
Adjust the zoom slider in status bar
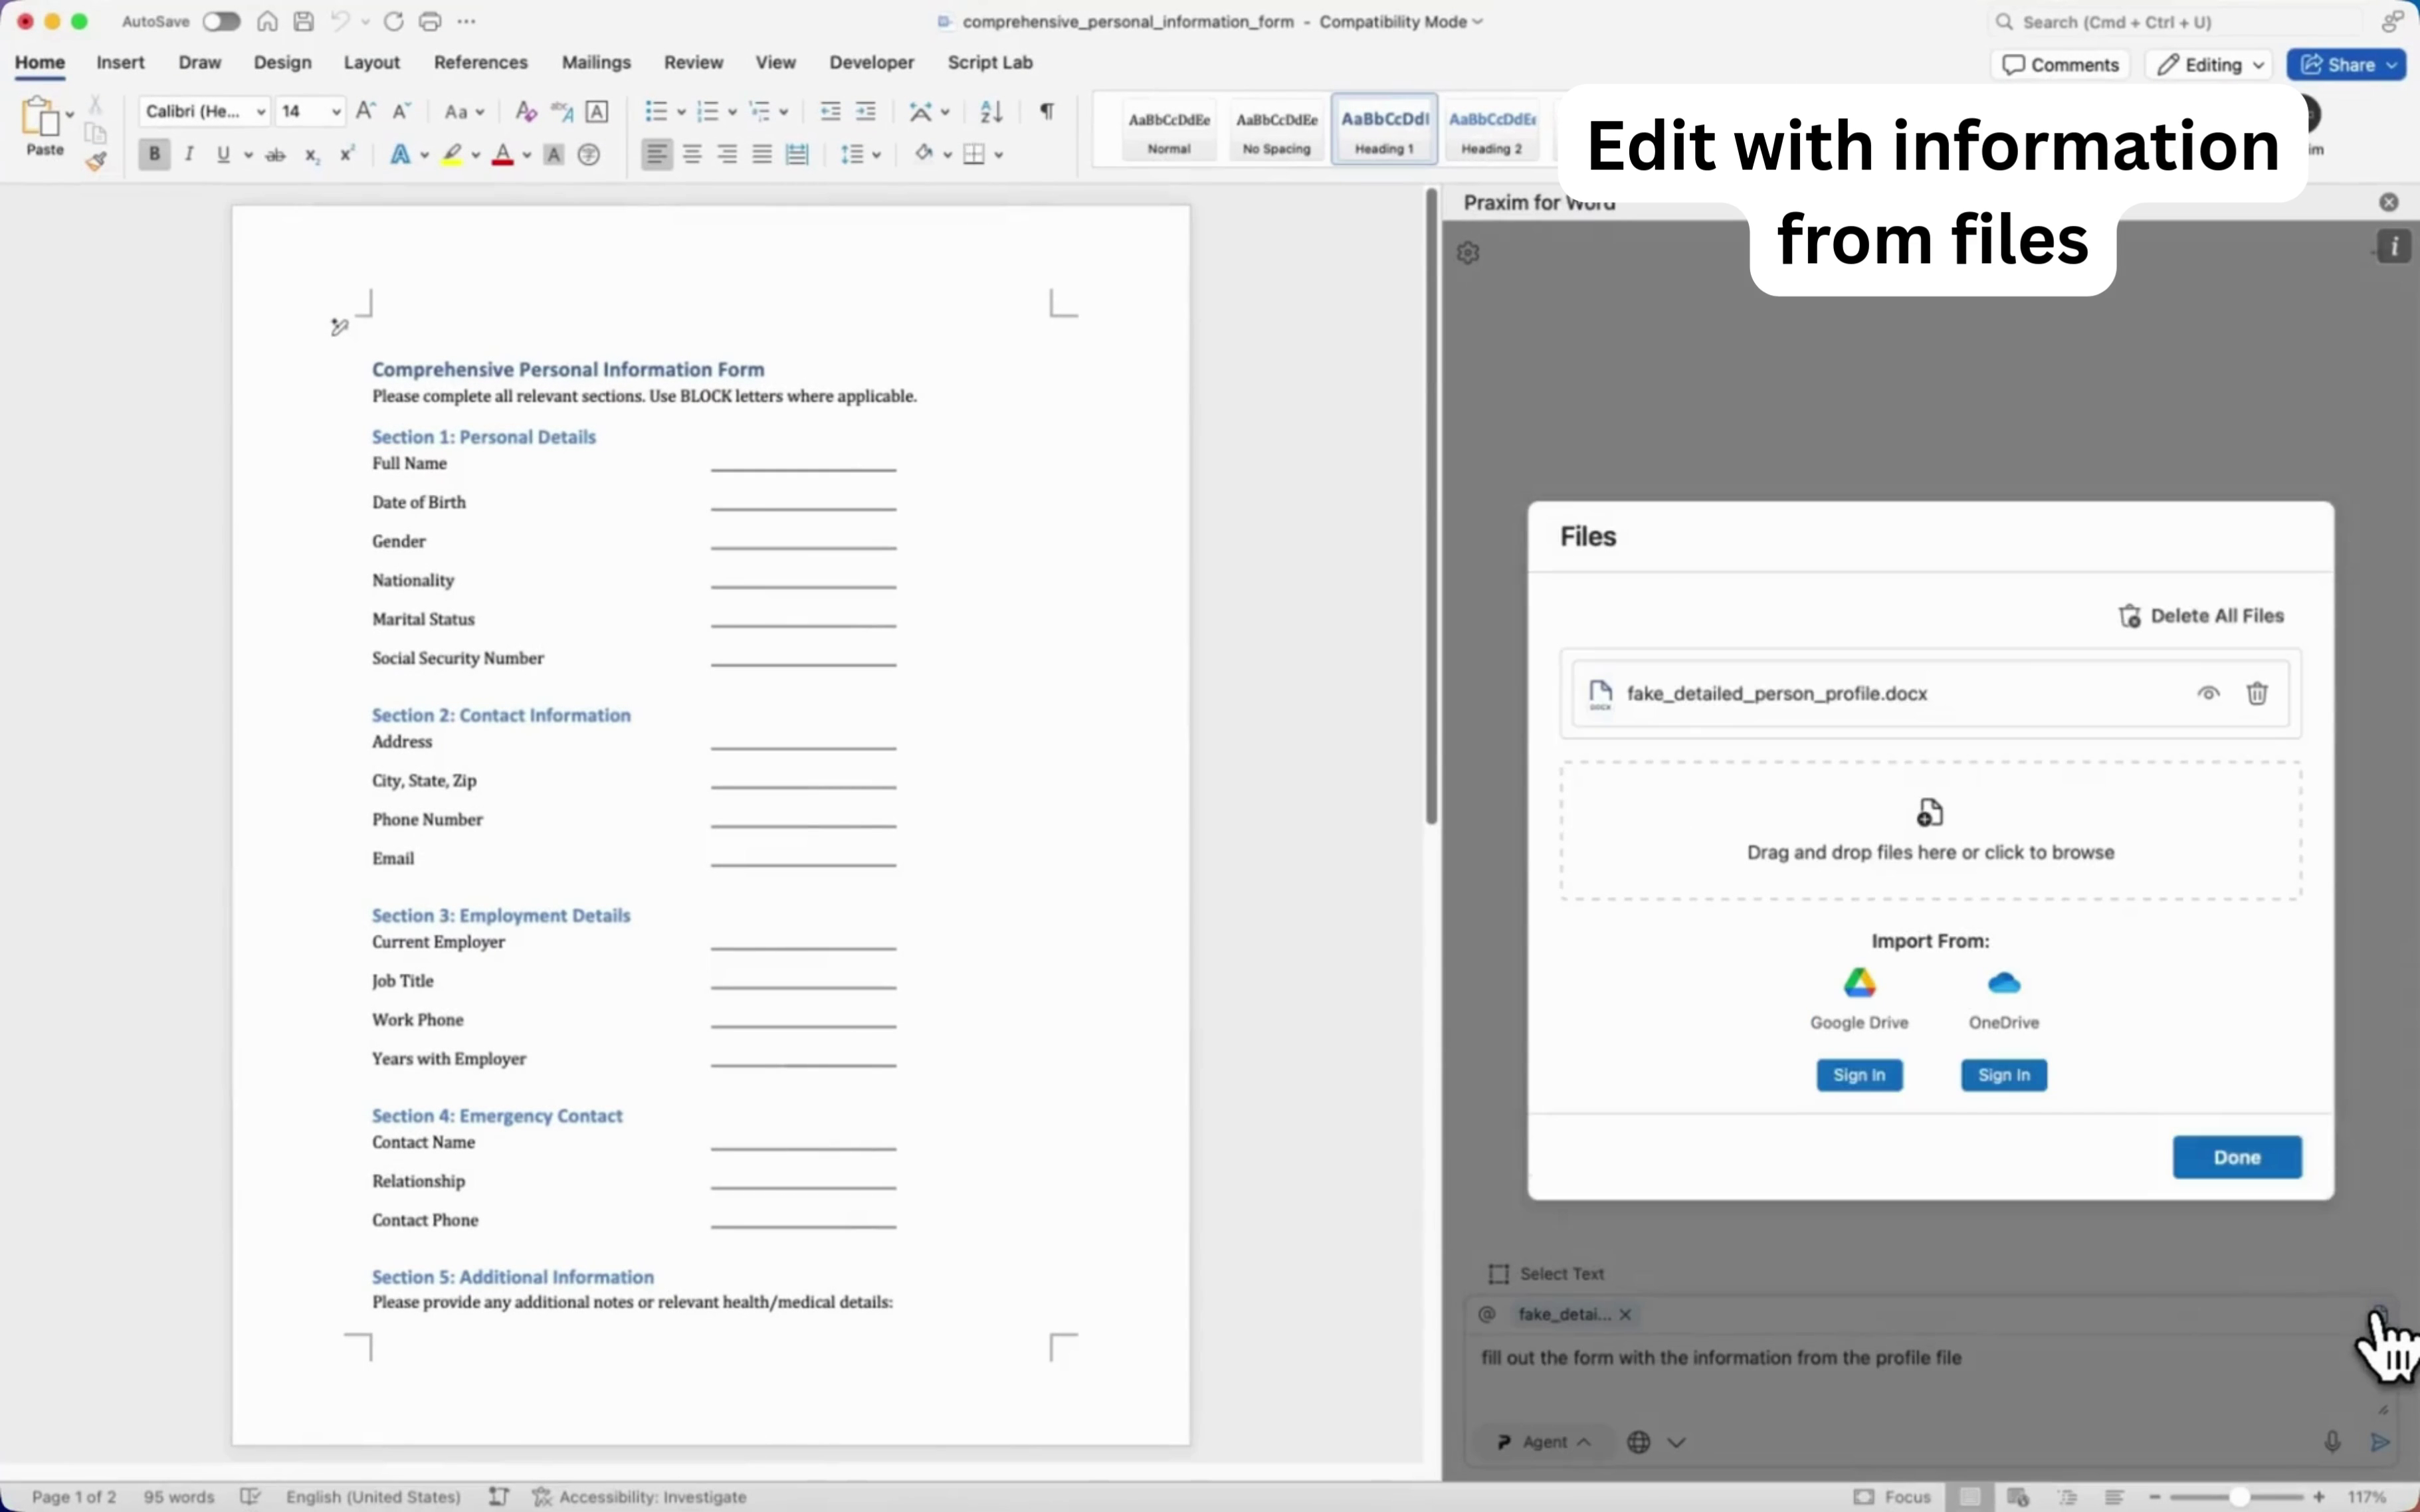pyautogui.click(x=2238, y=1496)
